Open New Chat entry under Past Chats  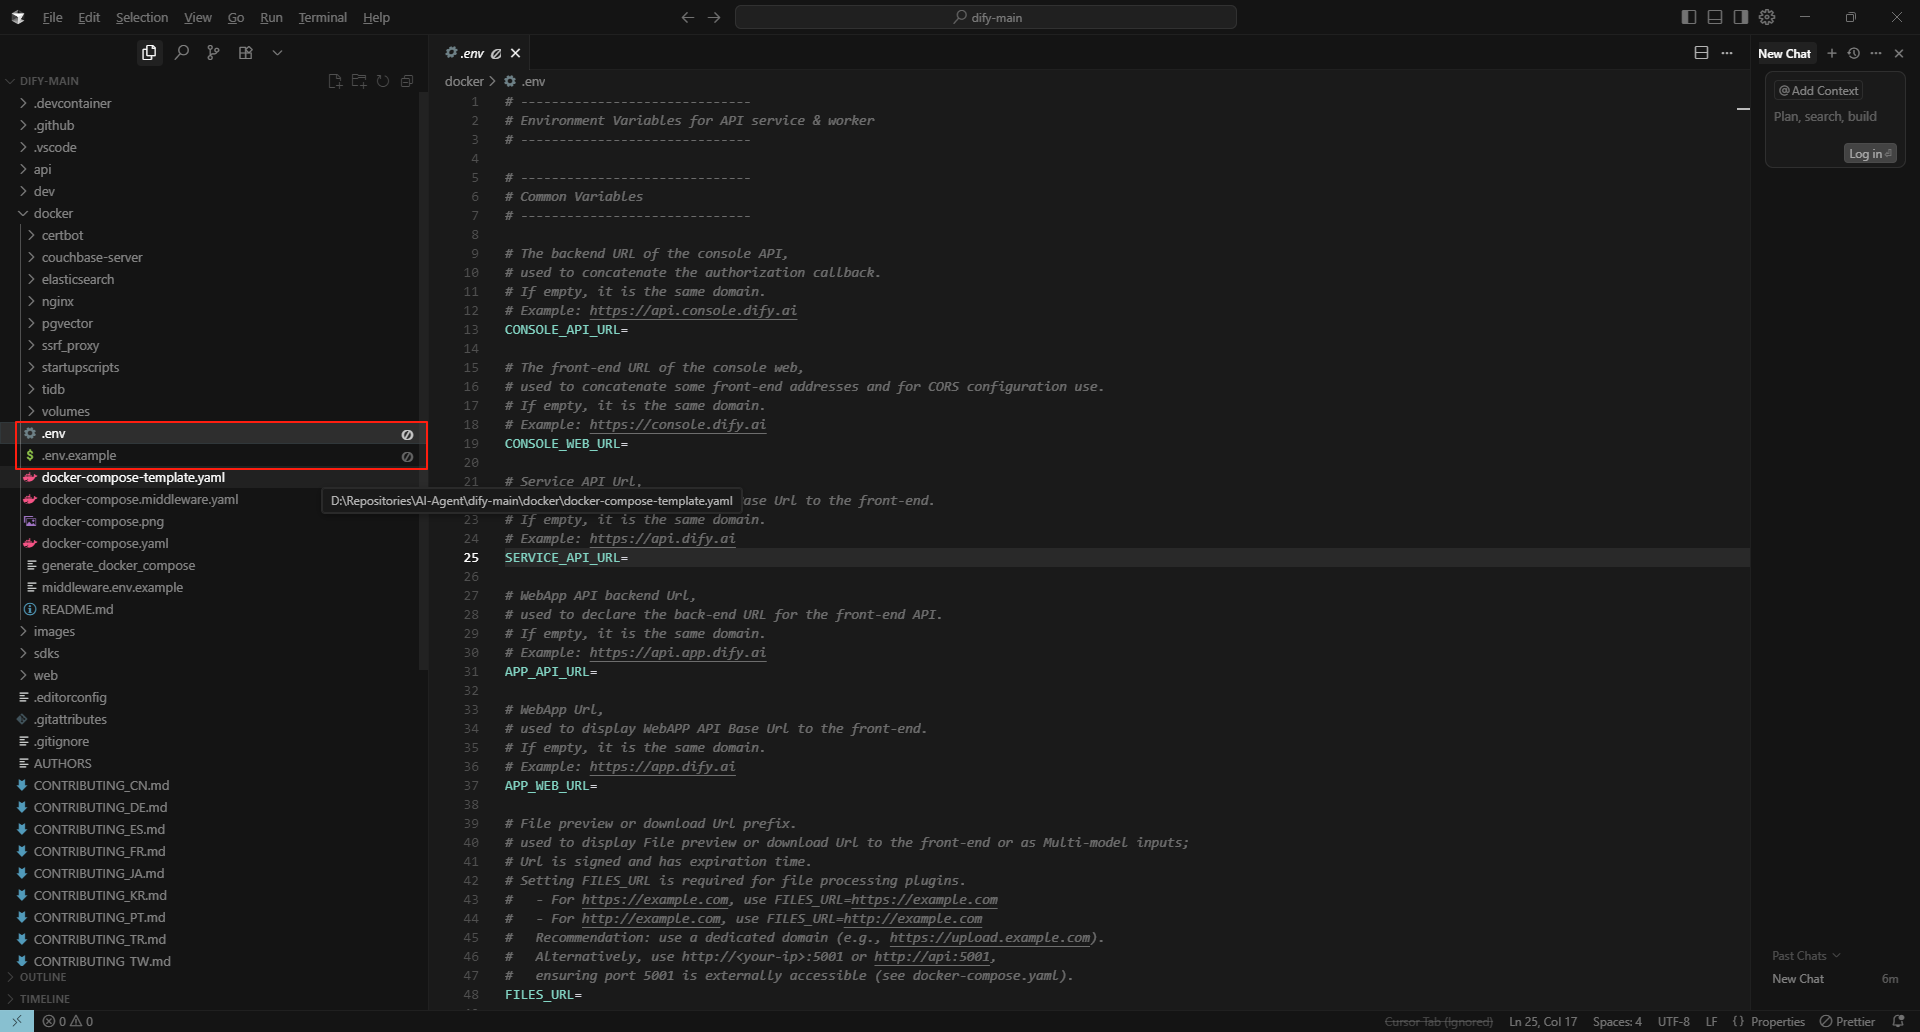click(1835, 978)
